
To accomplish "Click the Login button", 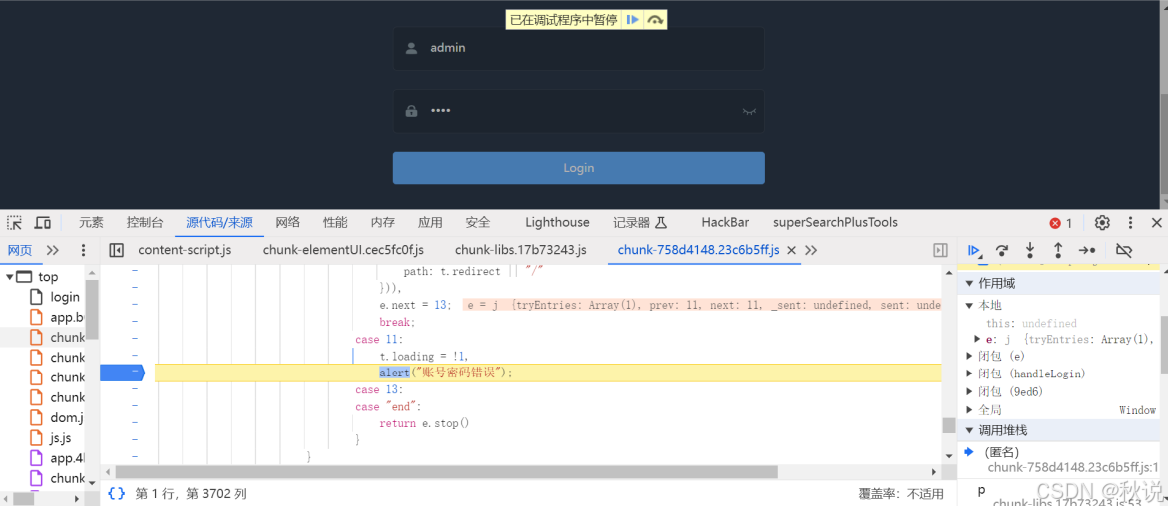I will coord(579,168).
